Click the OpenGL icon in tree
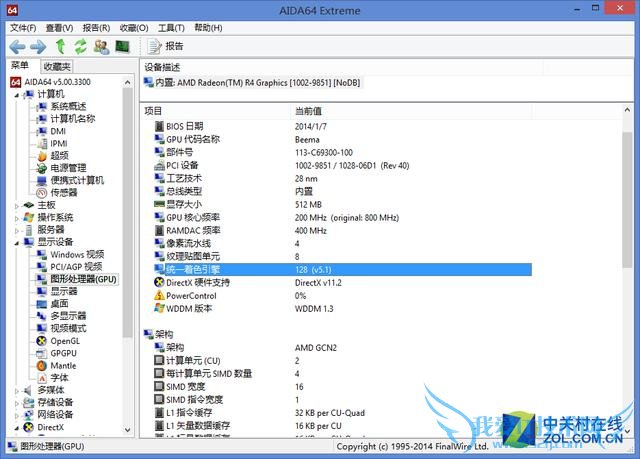This screenshot has width=640, height=459. click(x=42, y=341)
